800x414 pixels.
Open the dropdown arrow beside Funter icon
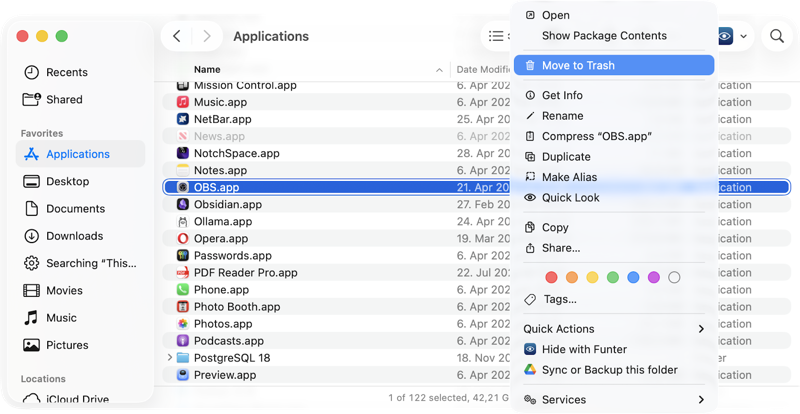[x=743, y=36]
